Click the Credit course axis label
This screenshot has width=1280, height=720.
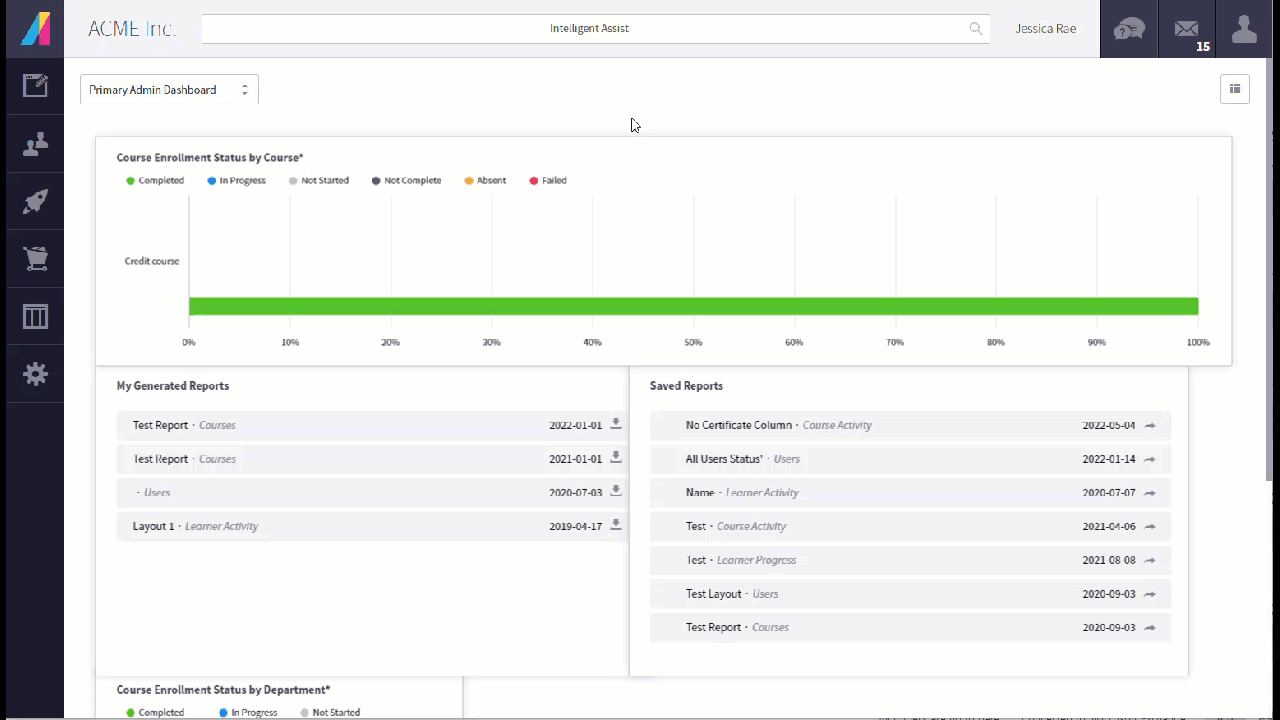click(x=152, y=261)
